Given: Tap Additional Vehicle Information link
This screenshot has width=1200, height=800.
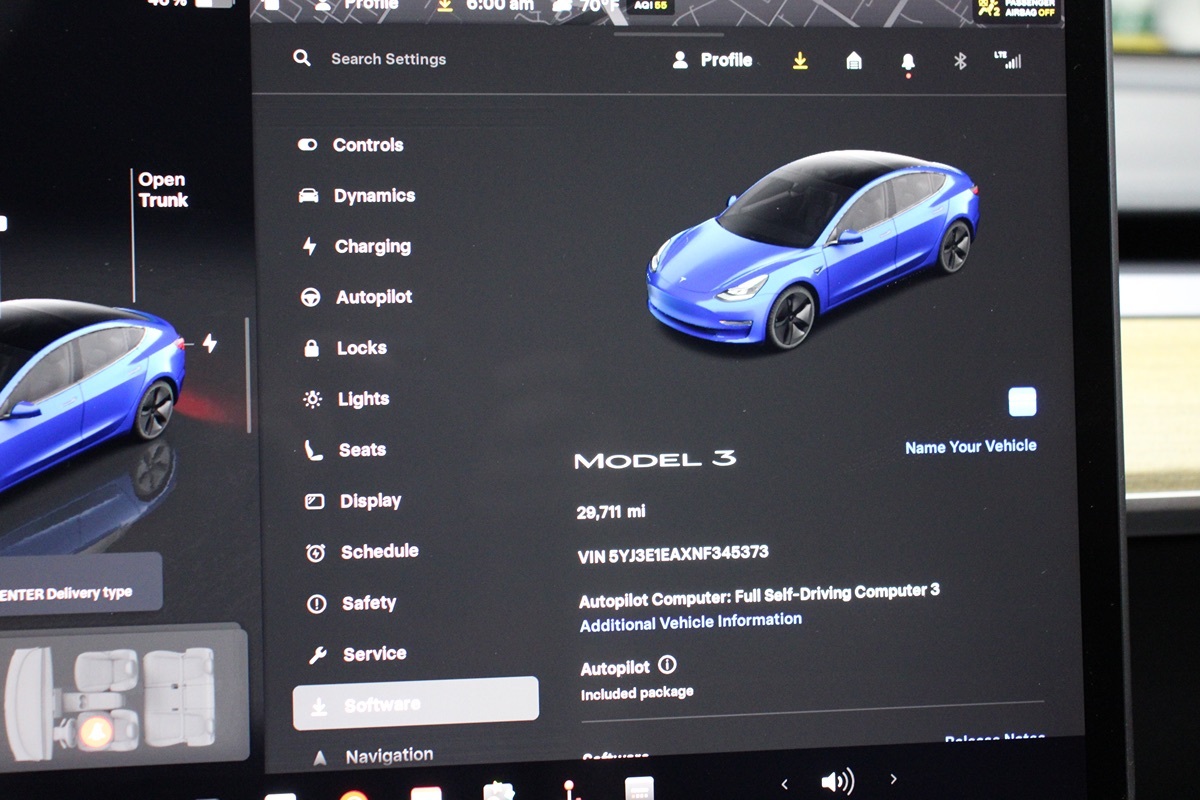Looking at the screenshot, I should point(691,622).
